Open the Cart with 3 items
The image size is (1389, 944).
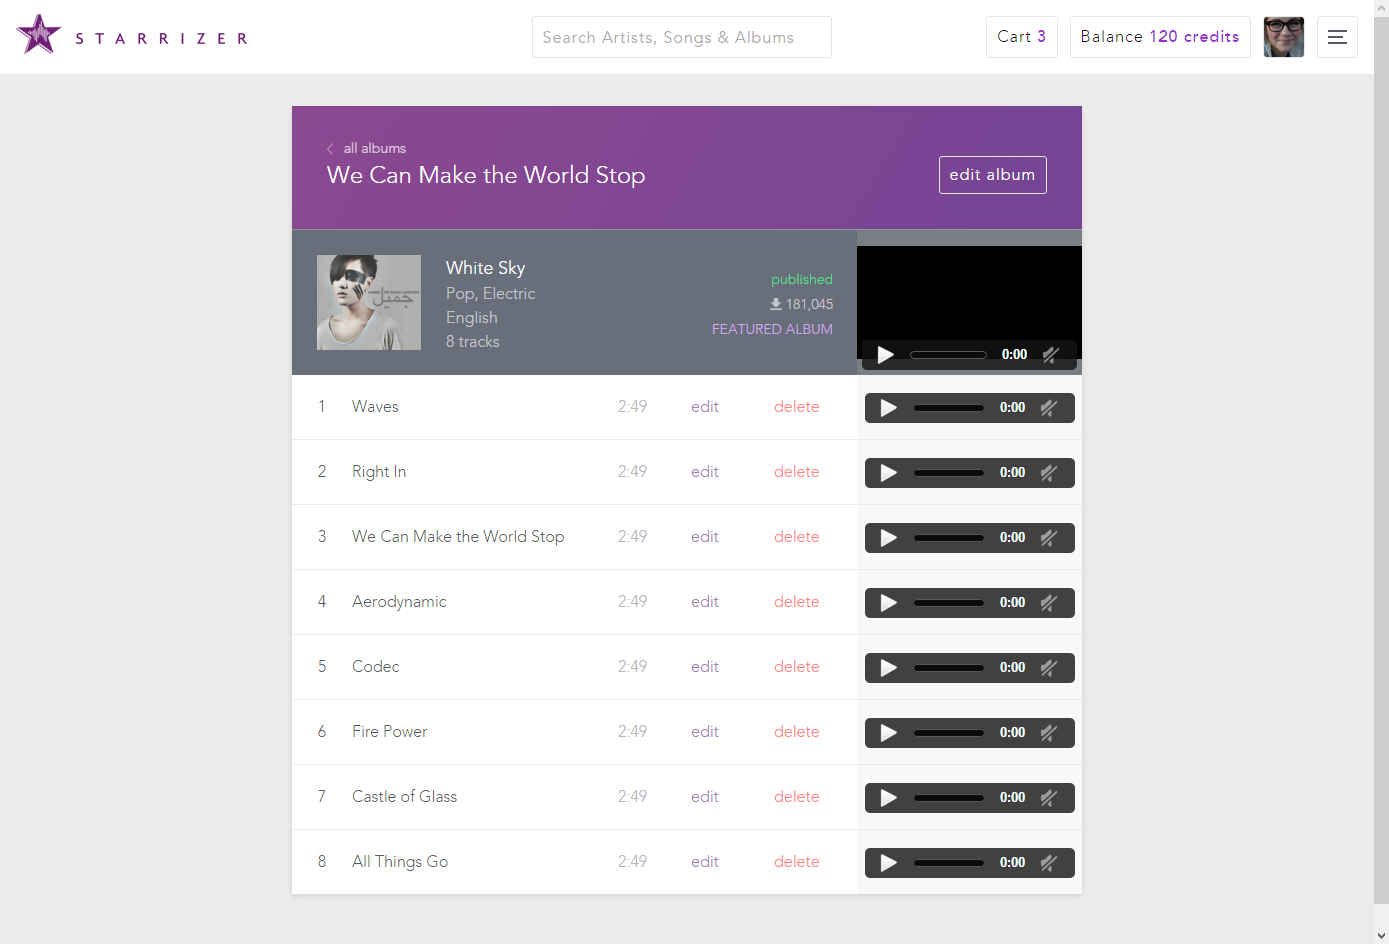1021,37
